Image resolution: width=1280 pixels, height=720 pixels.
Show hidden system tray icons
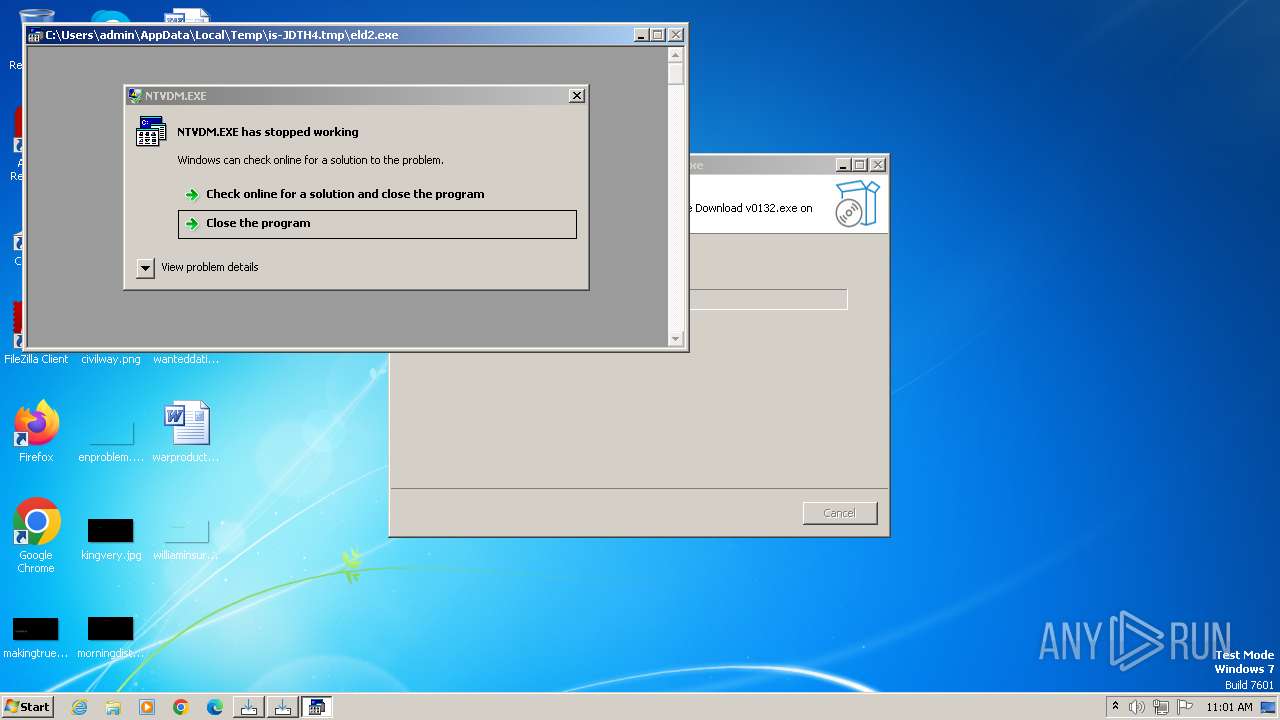[1116, 707]
